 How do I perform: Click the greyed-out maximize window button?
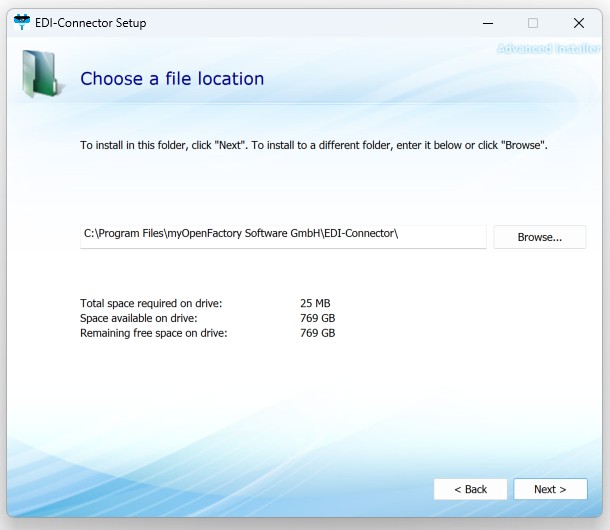(x=533, y=23)
